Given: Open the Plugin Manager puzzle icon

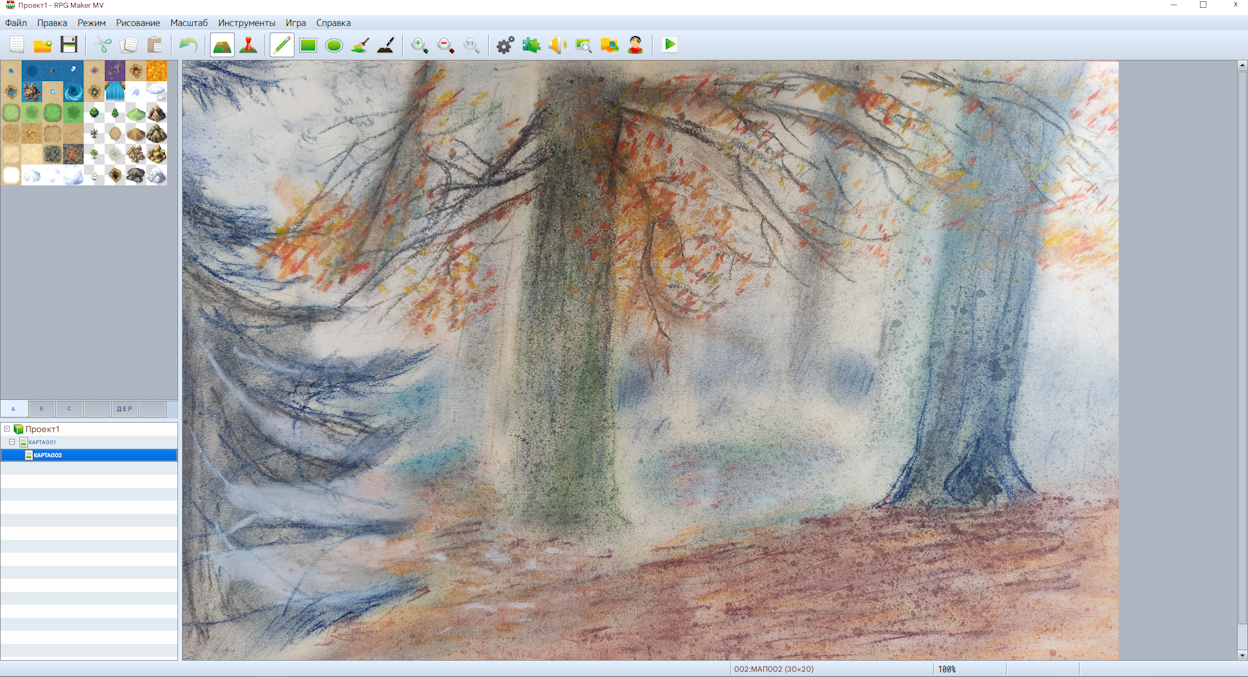Looking at the screenshot, I should tap(532, 45).
